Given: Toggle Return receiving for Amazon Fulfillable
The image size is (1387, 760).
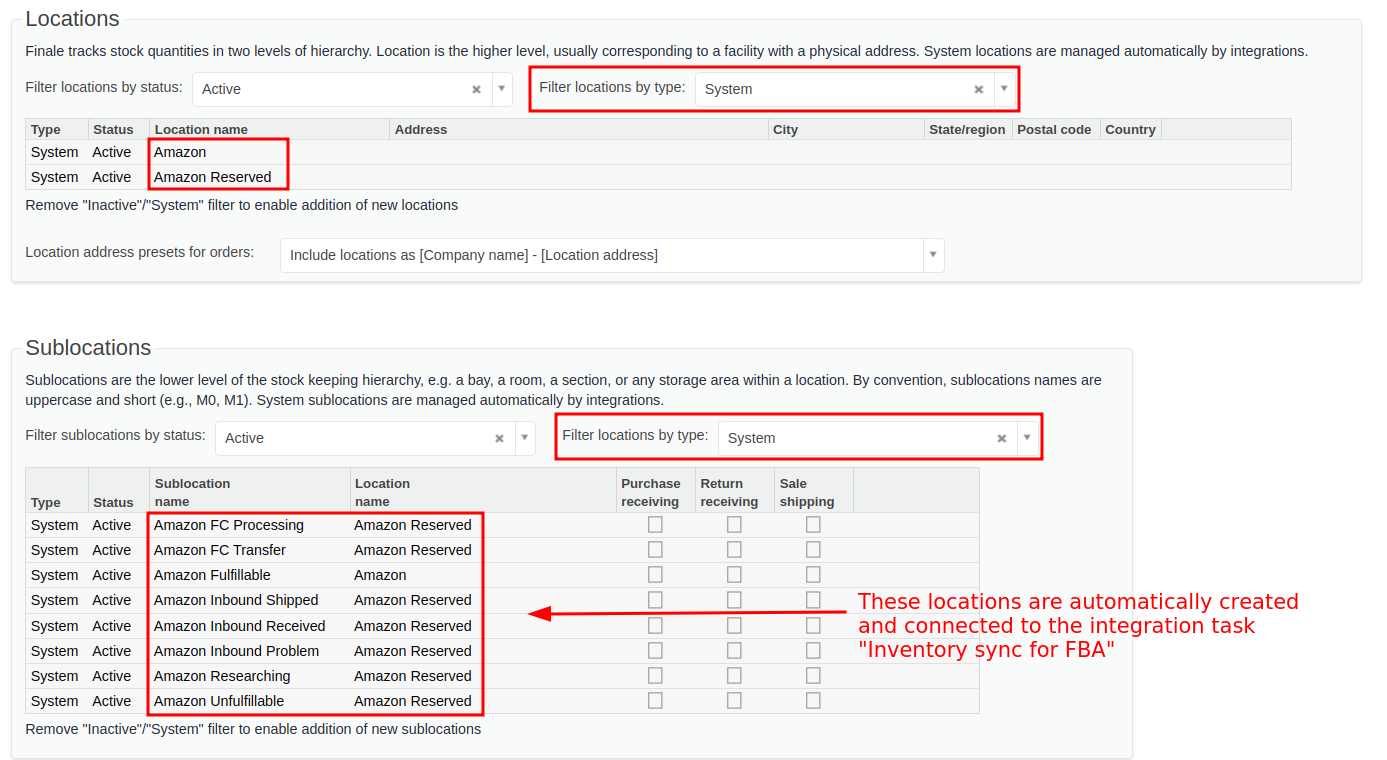Looking at the screenshot, I should tap(734, 574).
